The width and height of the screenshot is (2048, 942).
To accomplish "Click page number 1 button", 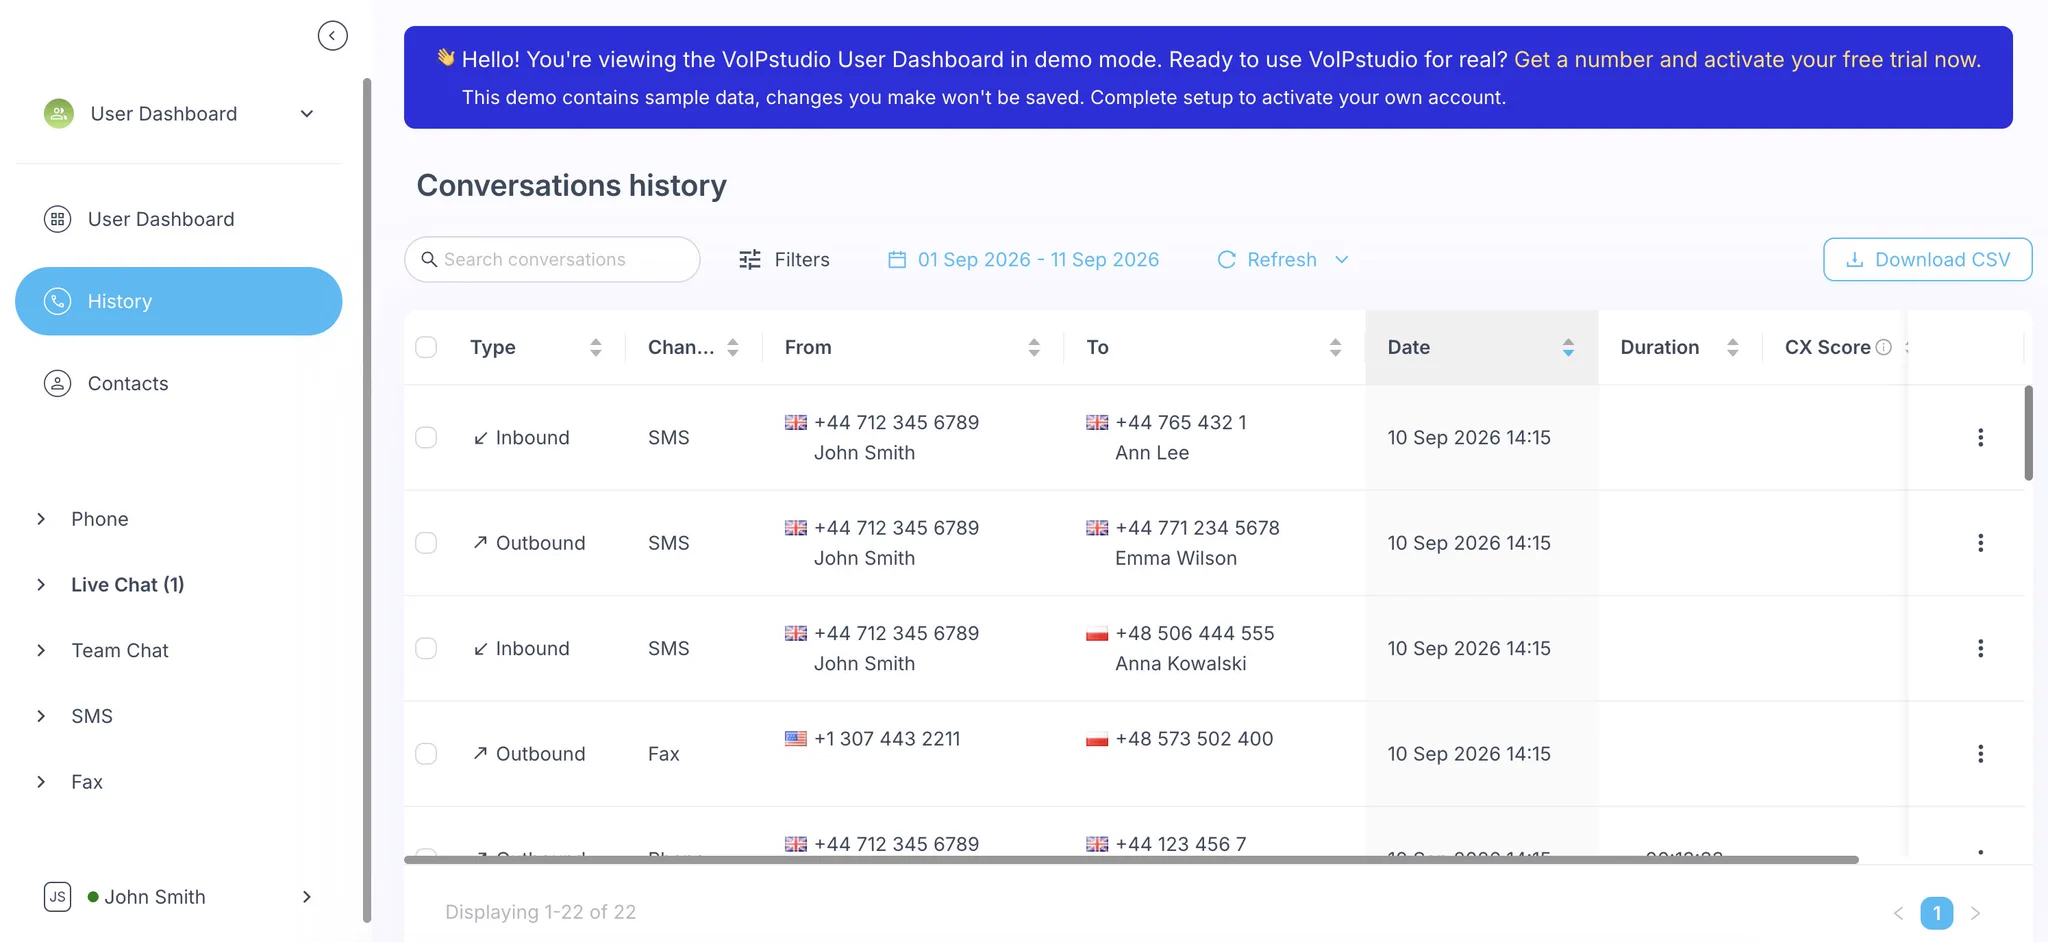I will (1937, 913).
